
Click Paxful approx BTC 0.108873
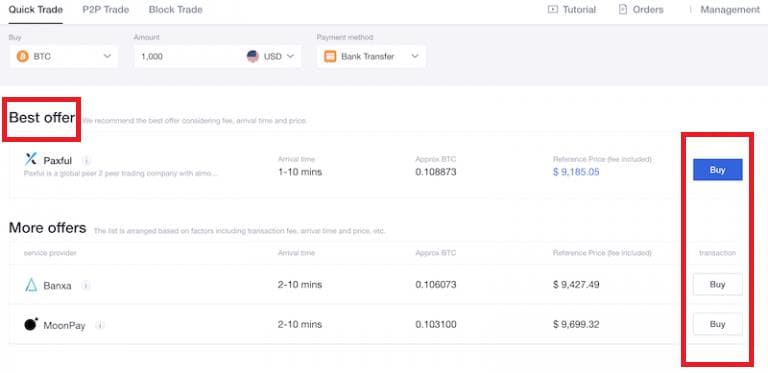(436, 172)
